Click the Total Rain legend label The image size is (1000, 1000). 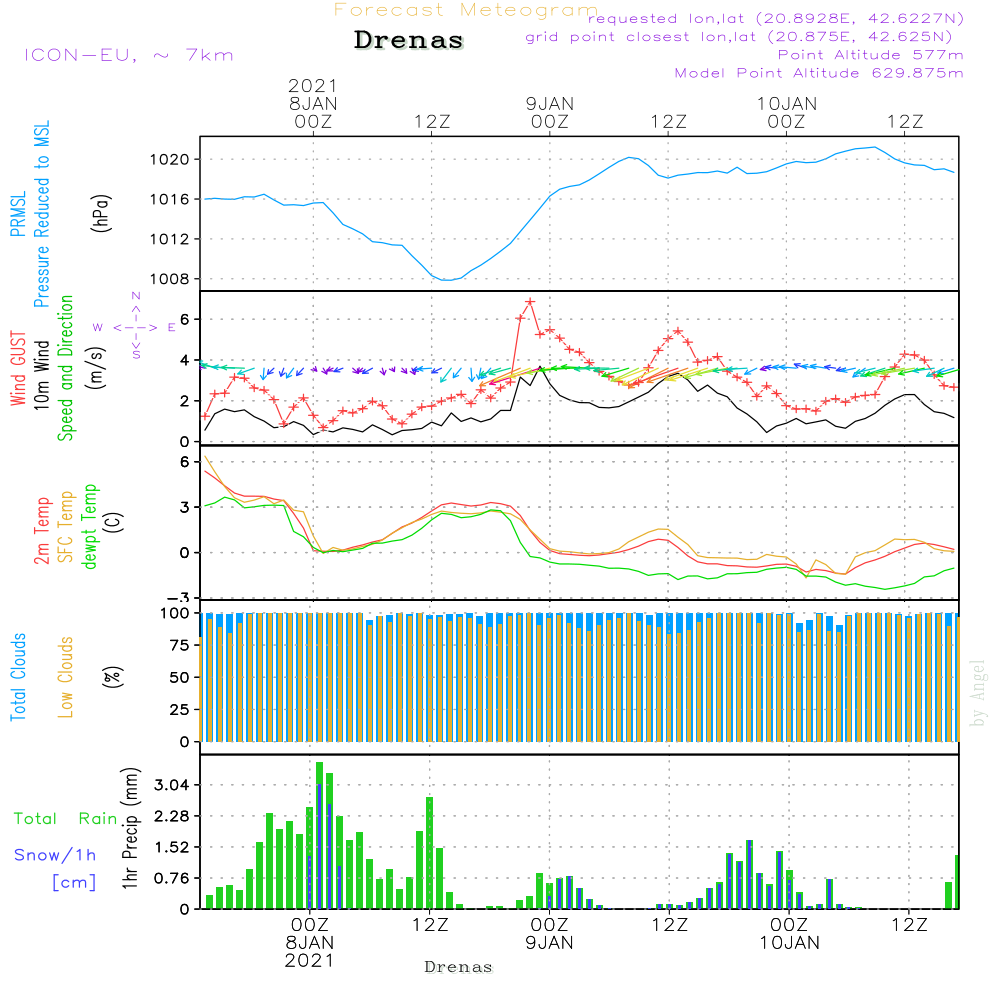pos(65,818)
